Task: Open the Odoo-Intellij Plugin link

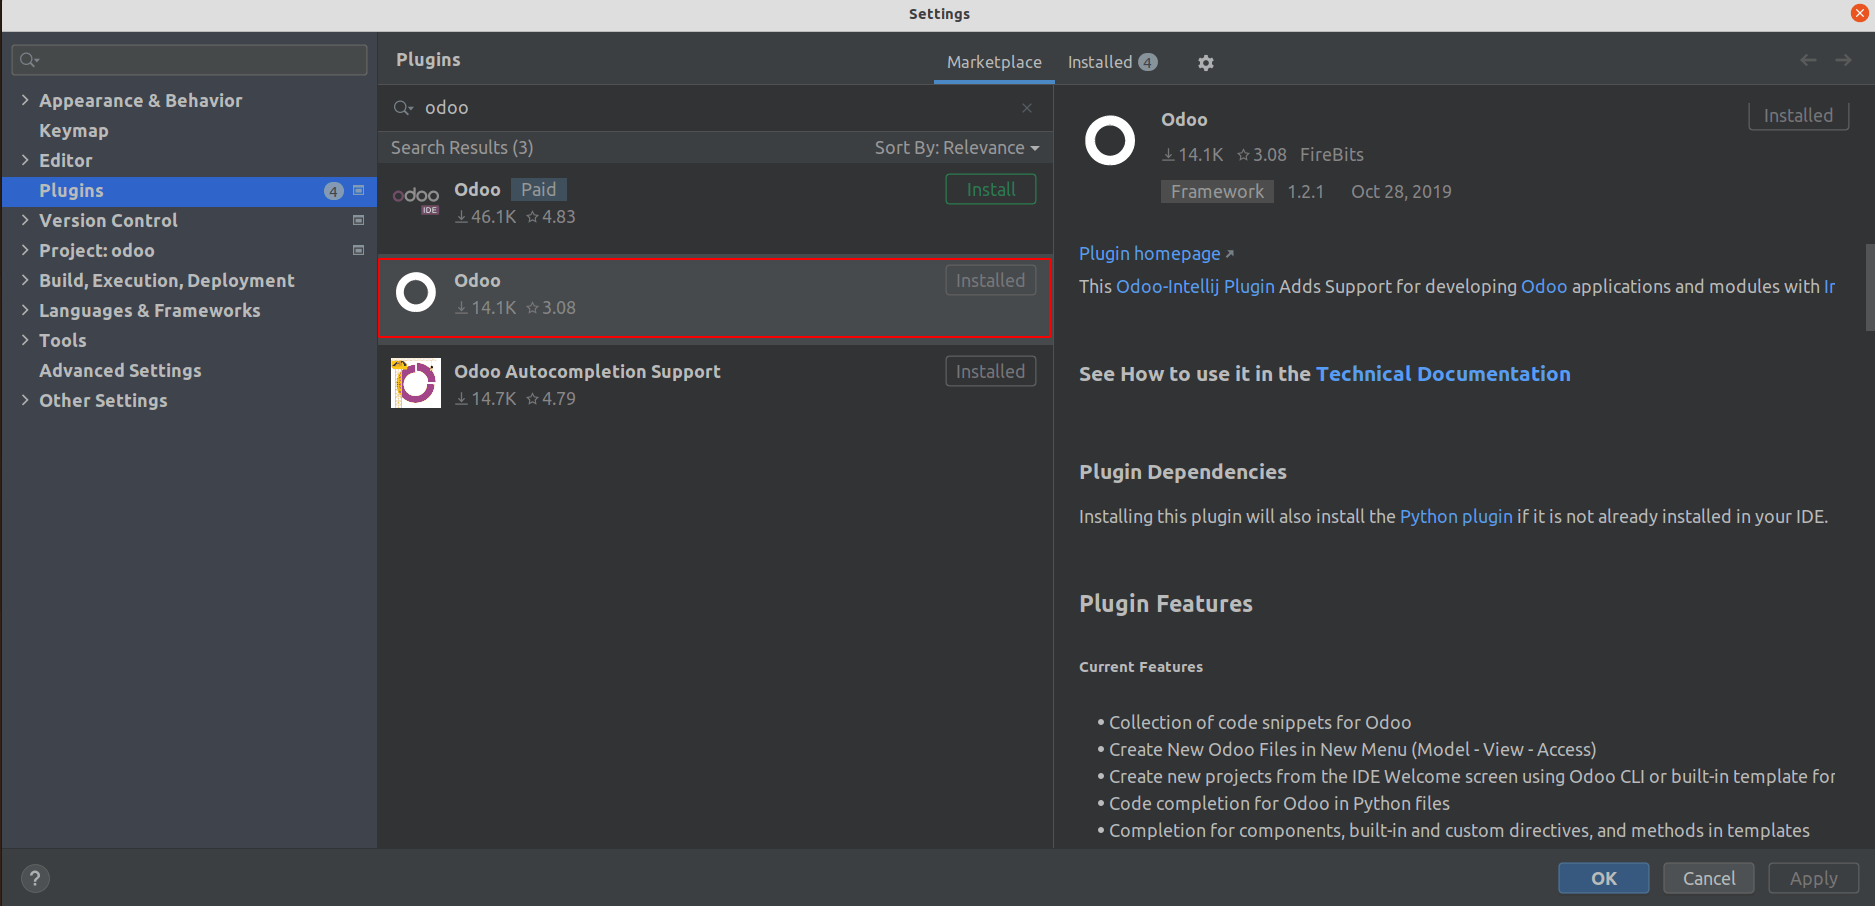Action: pos(1195,287)
